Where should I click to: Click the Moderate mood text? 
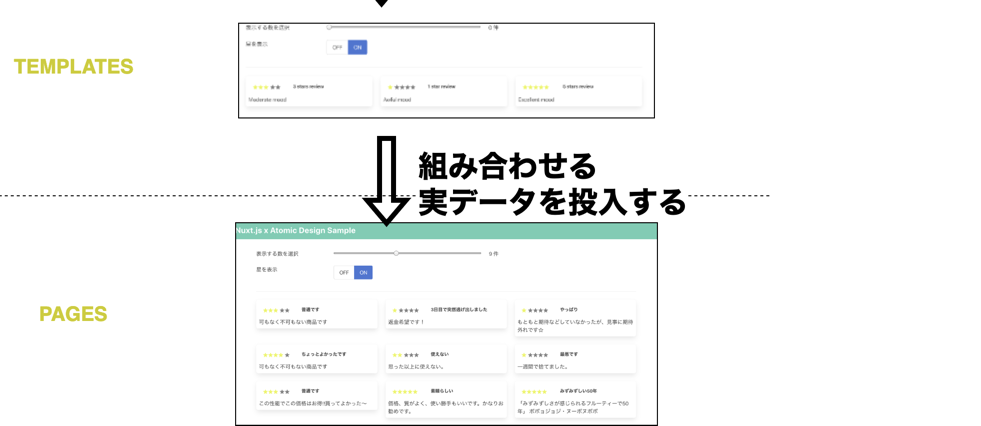point(268,99)
